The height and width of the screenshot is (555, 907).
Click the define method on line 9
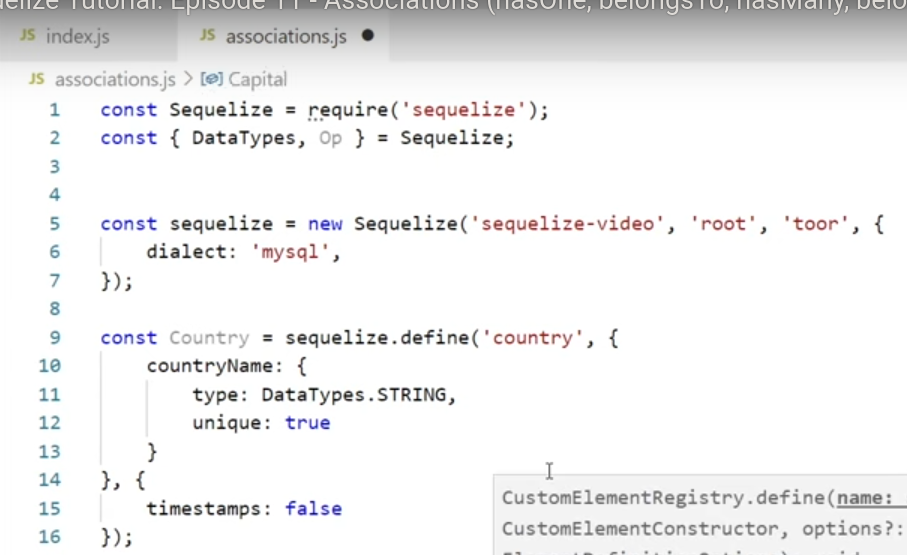(434, 337)
